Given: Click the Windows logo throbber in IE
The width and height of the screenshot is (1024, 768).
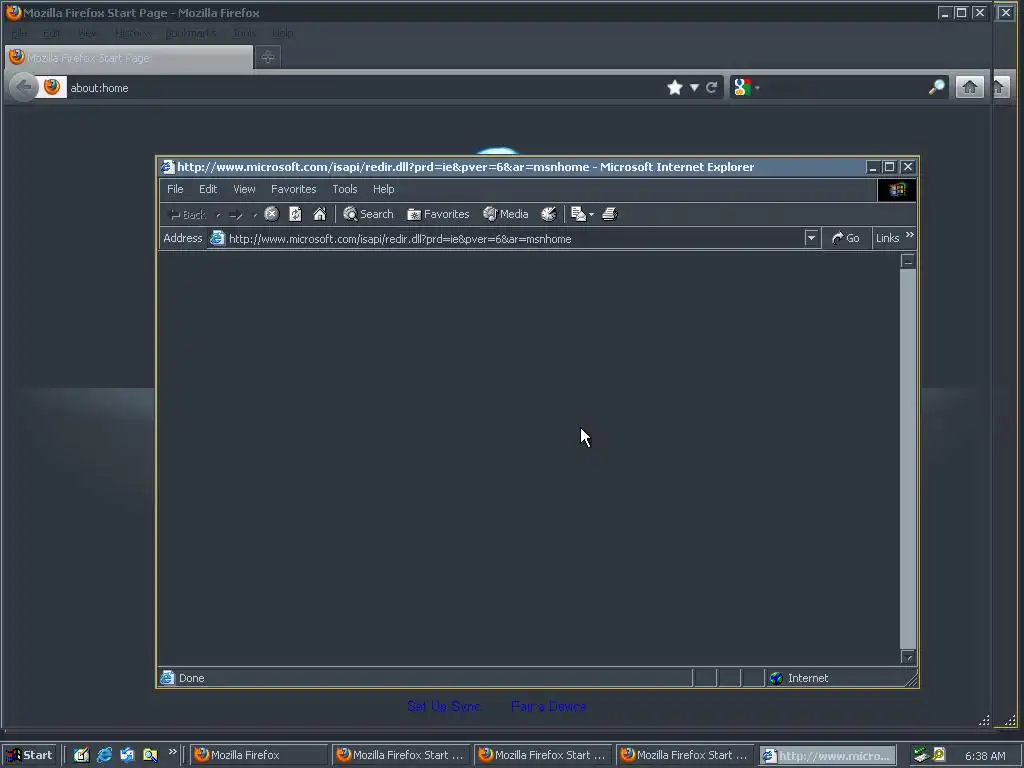Looking at the screenshot, I should click(x=897, y=190).
